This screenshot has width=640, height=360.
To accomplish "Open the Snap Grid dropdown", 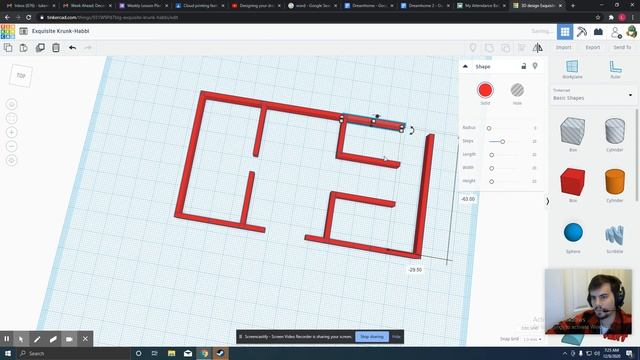I will click(x=532, y=339).
